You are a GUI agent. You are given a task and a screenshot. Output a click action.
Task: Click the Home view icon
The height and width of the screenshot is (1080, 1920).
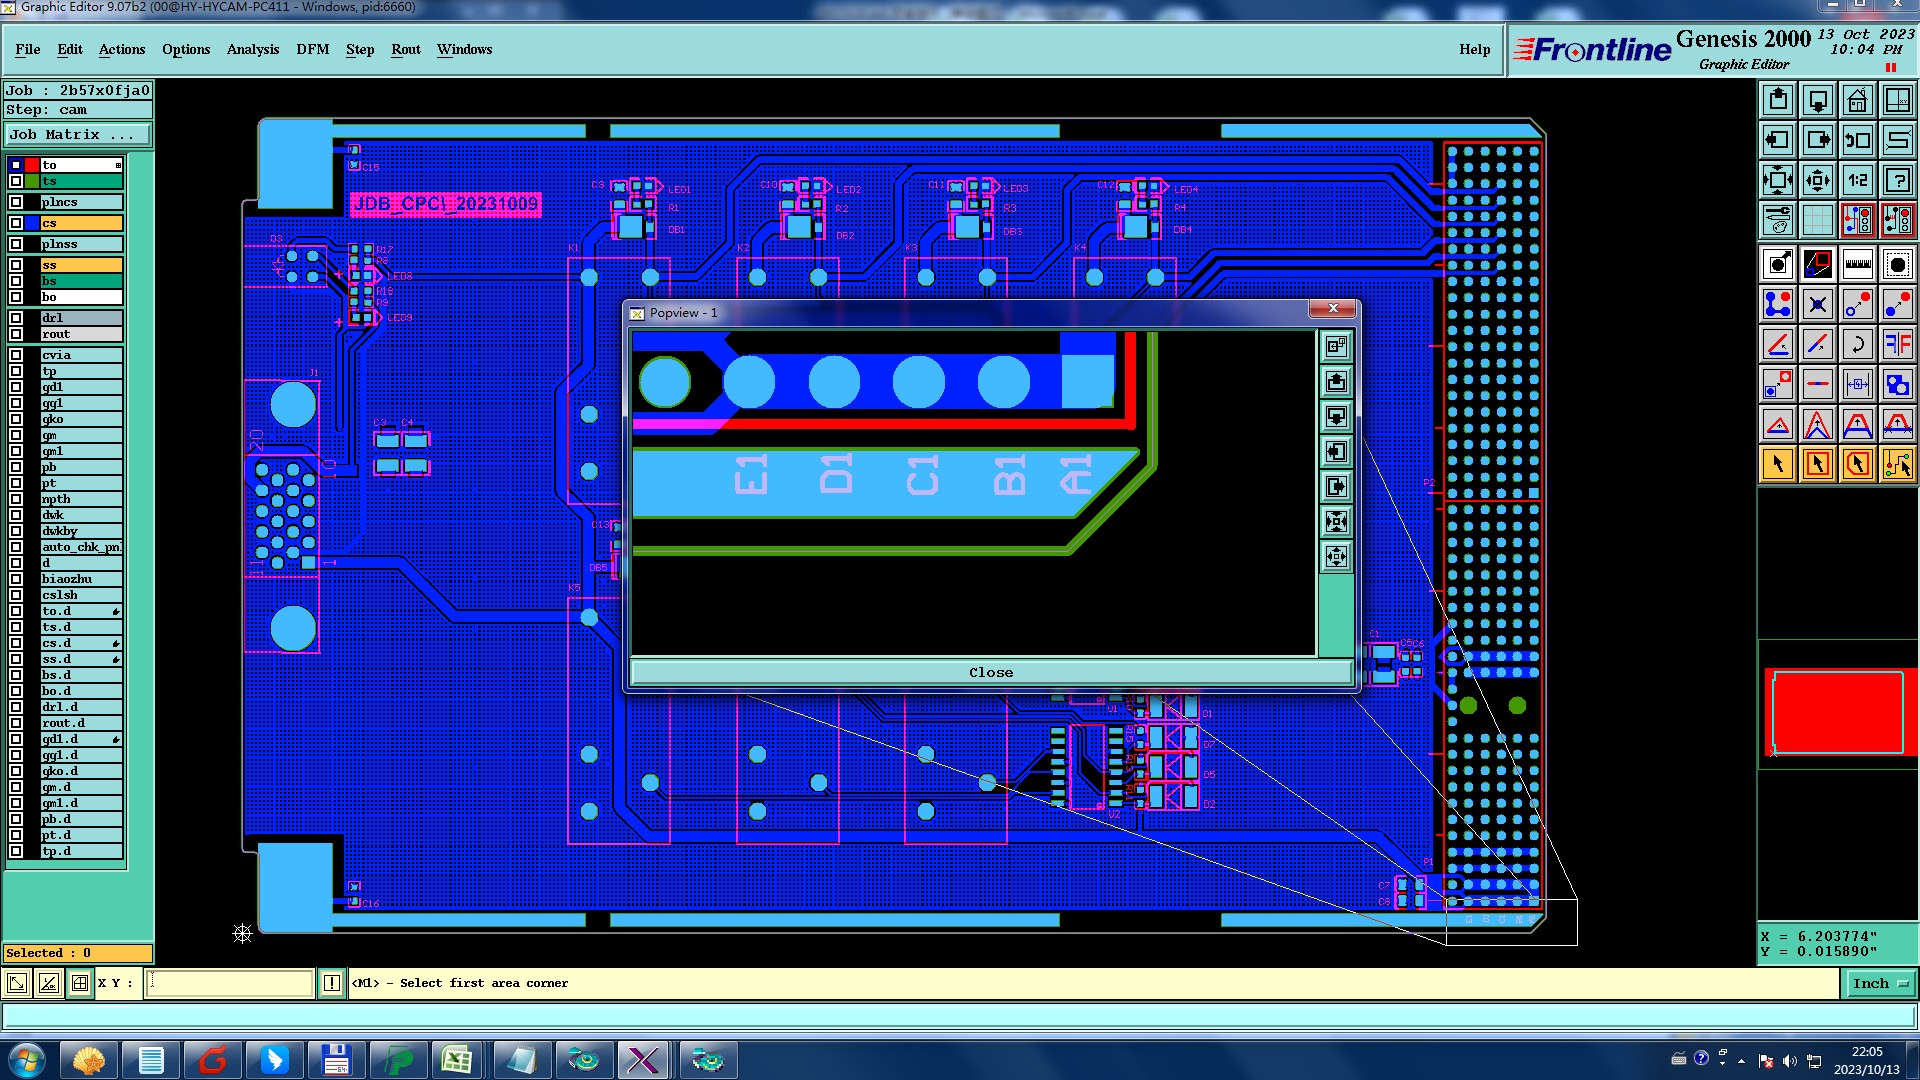pos(1857,100)
